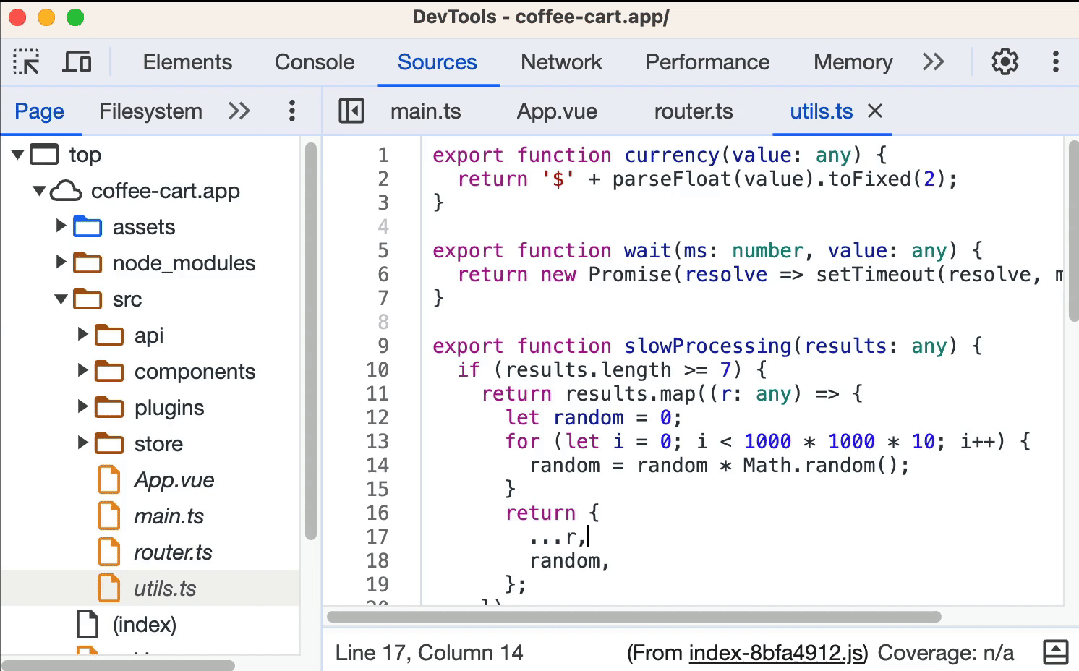Click slowProcessing function name on line 9
Viewport: 1079px width, 671px height.
[x=707, y=345]
